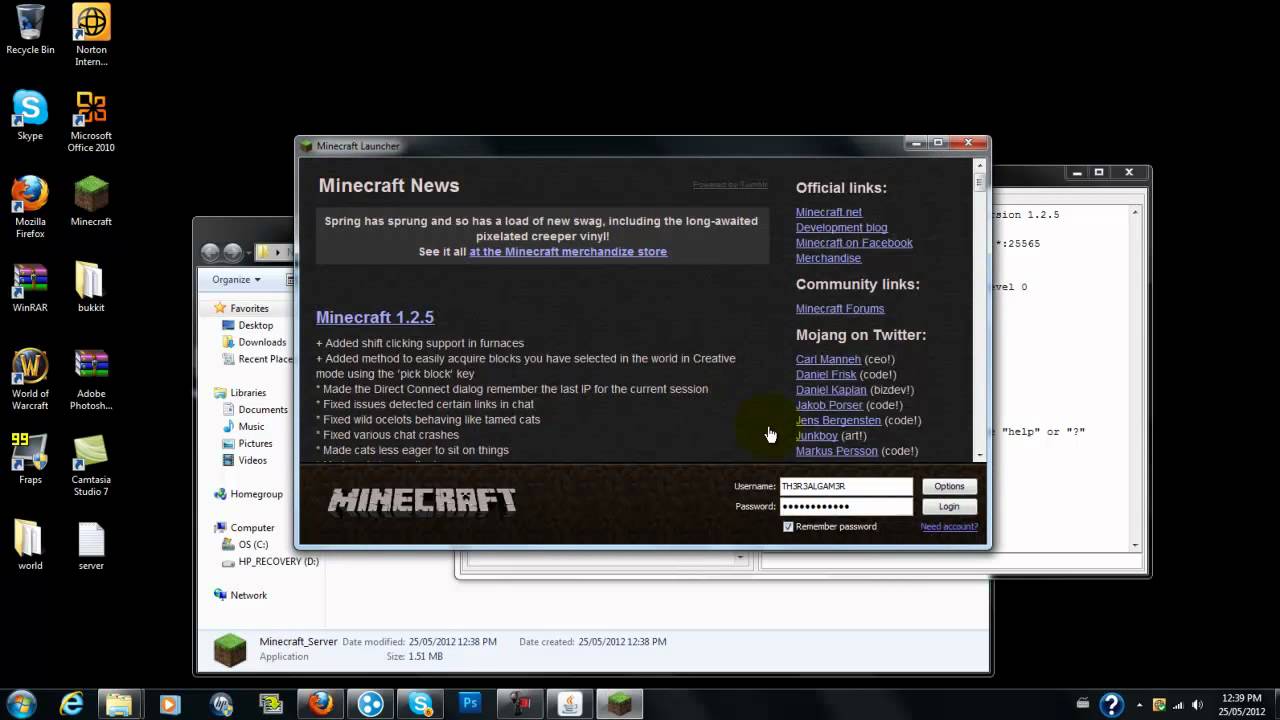
Task: Select HP_RECOVERY (D:) drive in Explorer
Action: 278,562
